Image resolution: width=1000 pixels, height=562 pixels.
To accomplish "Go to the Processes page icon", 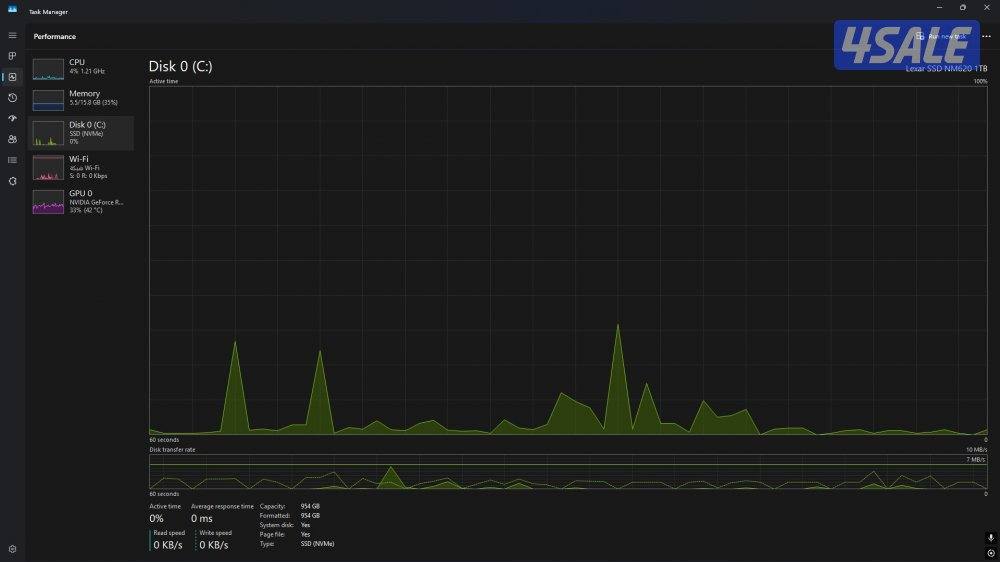I will click(x=12, y=56).
